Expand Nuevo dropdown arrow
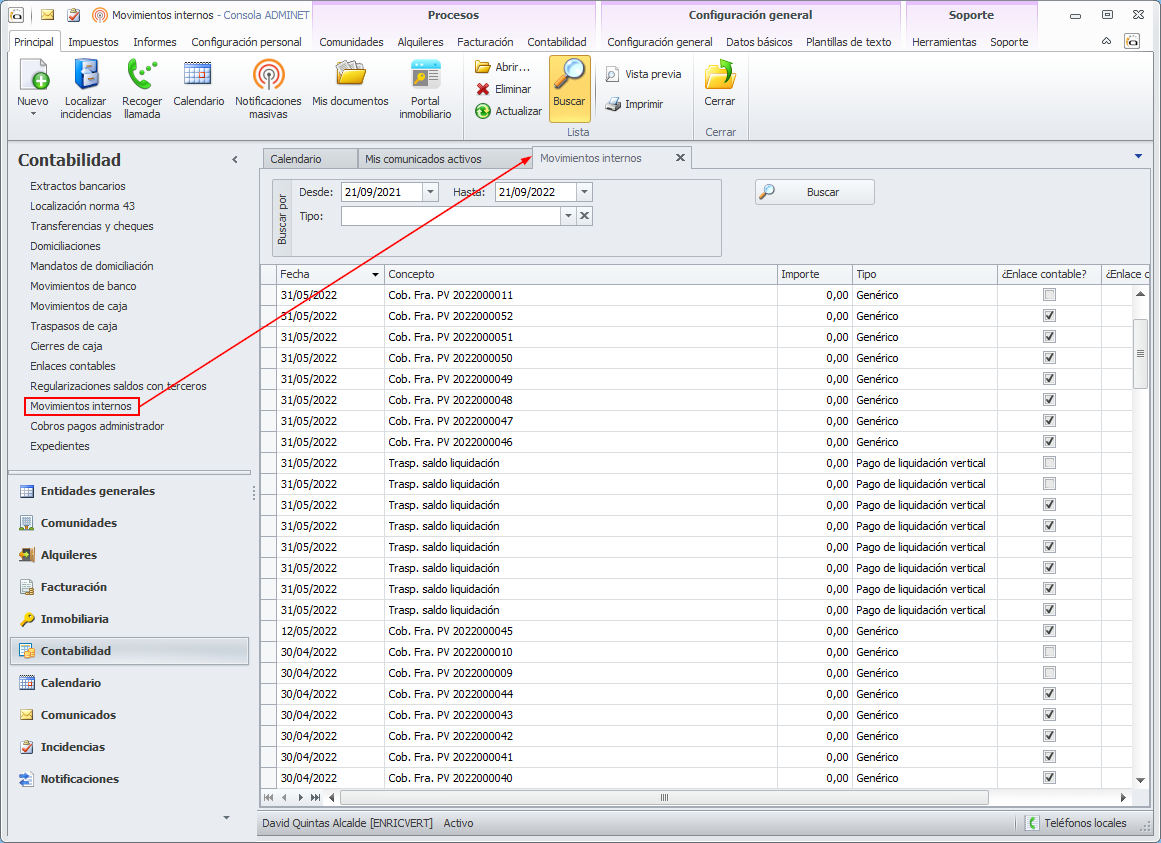Viewport: 1161px width, 843px height. pos(33,115)
